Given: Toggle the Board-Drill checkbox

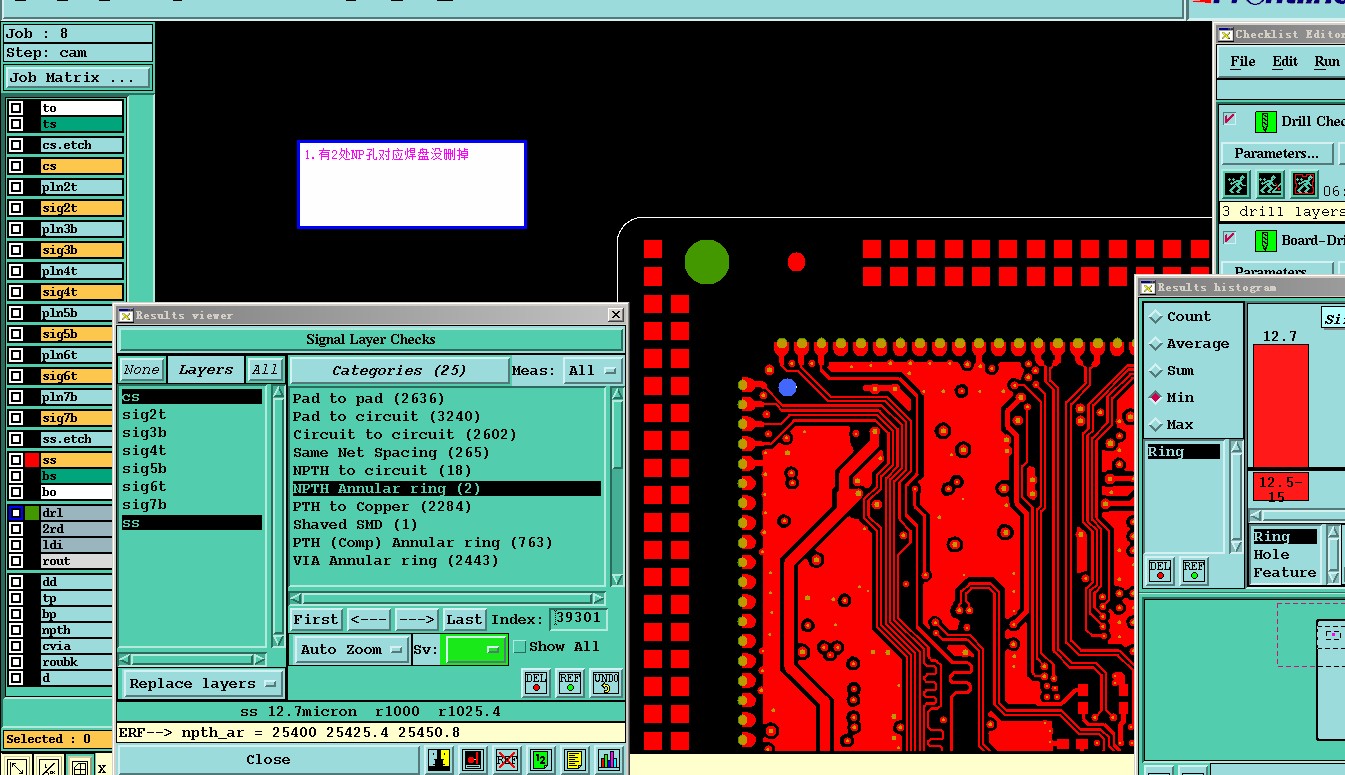Looking at the screenshot, I should tap(1230, 238).
